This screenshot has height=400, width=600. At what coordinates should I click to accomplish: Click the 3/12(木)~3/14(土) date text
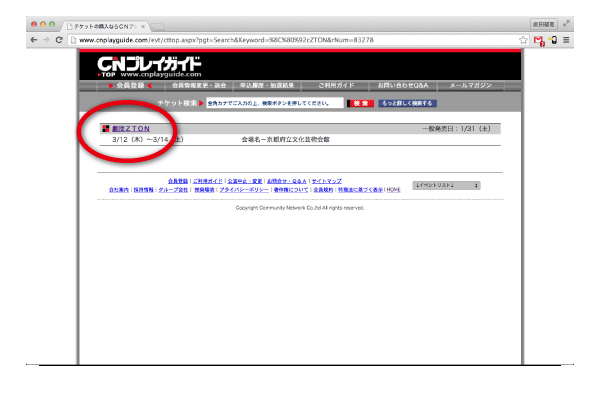pyautogui.click(x=148, y=139)
